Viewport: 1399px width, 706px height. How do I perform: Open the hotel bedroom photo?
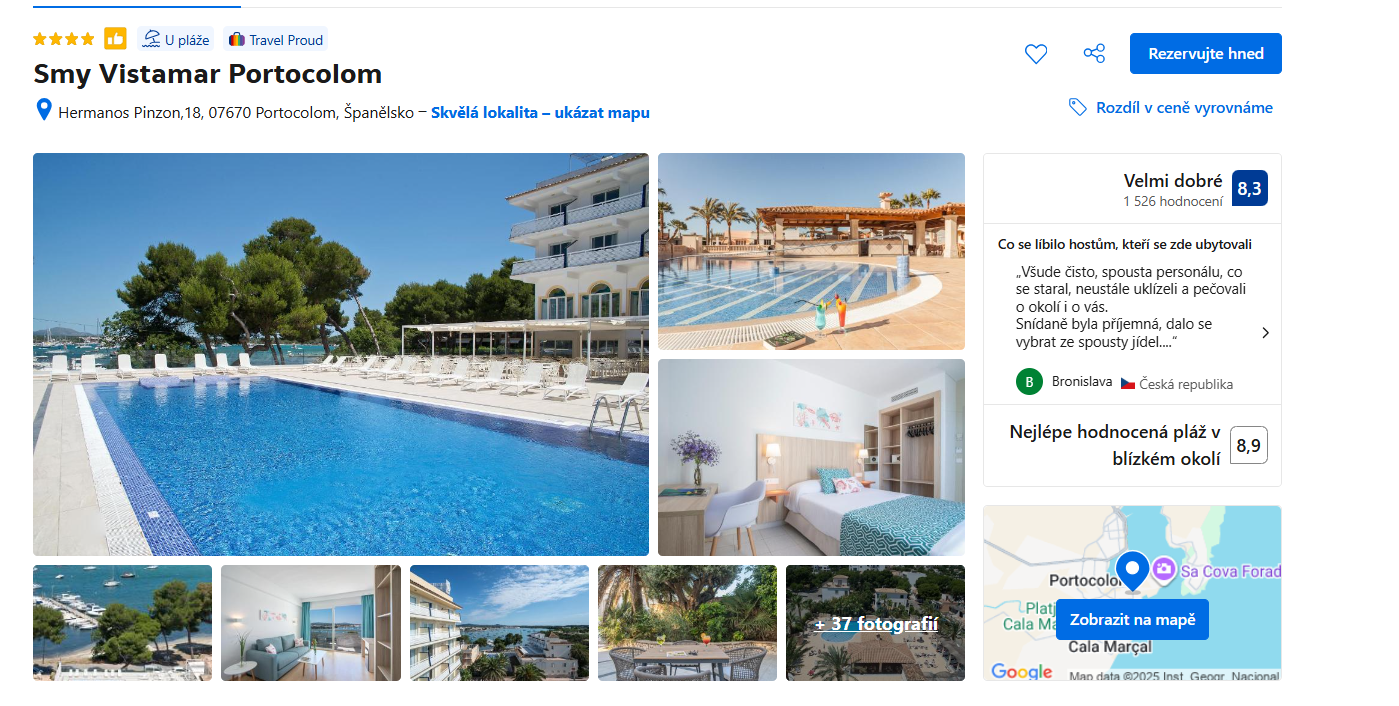[811, 457]
